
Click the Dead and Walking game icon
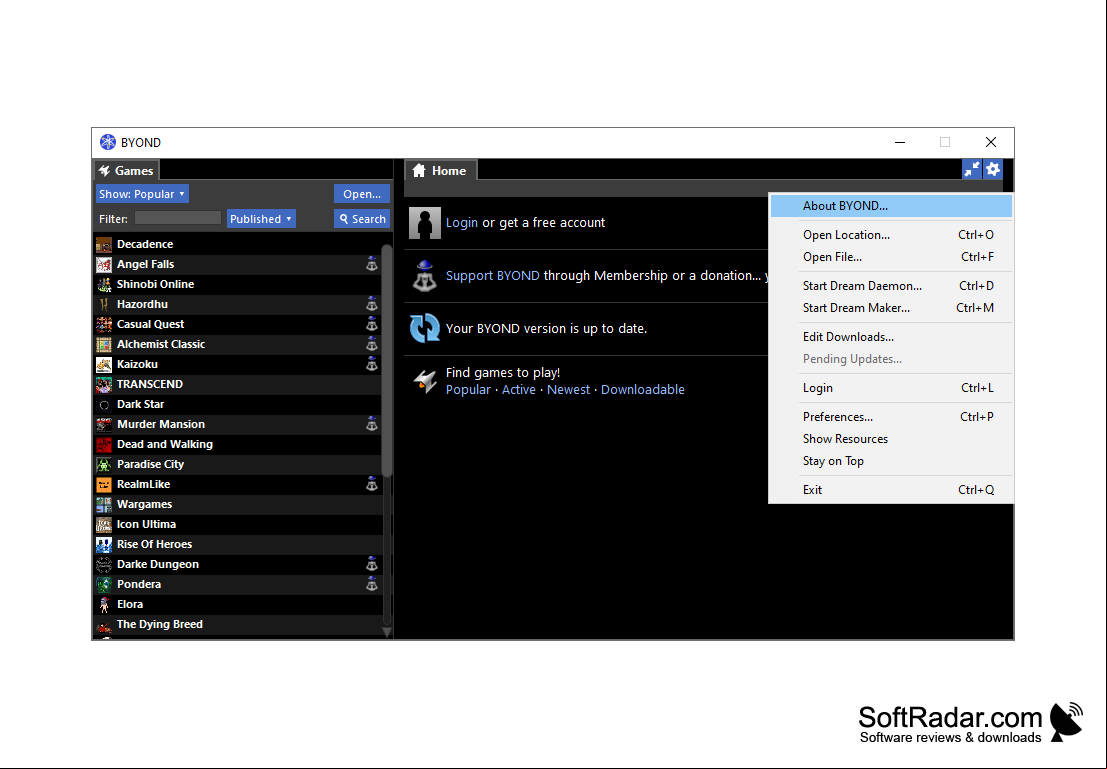pyautogui.click(x=104, y=445)
